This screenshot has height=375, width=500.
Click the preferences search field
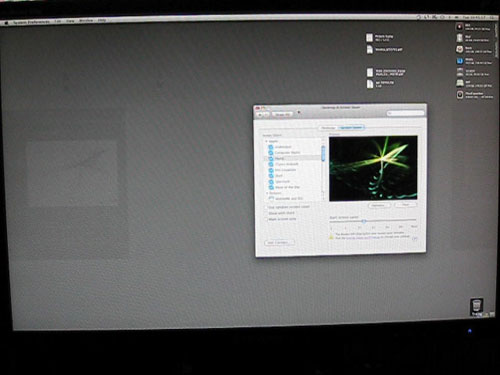coord(405,113)
